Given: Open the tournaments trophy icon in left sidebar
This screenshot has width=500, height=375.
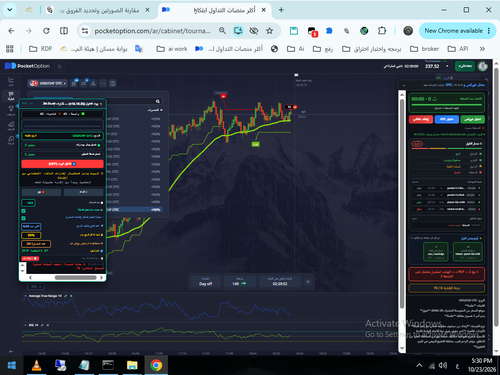Looking at the screenshot, I should (x=11, y=109).
